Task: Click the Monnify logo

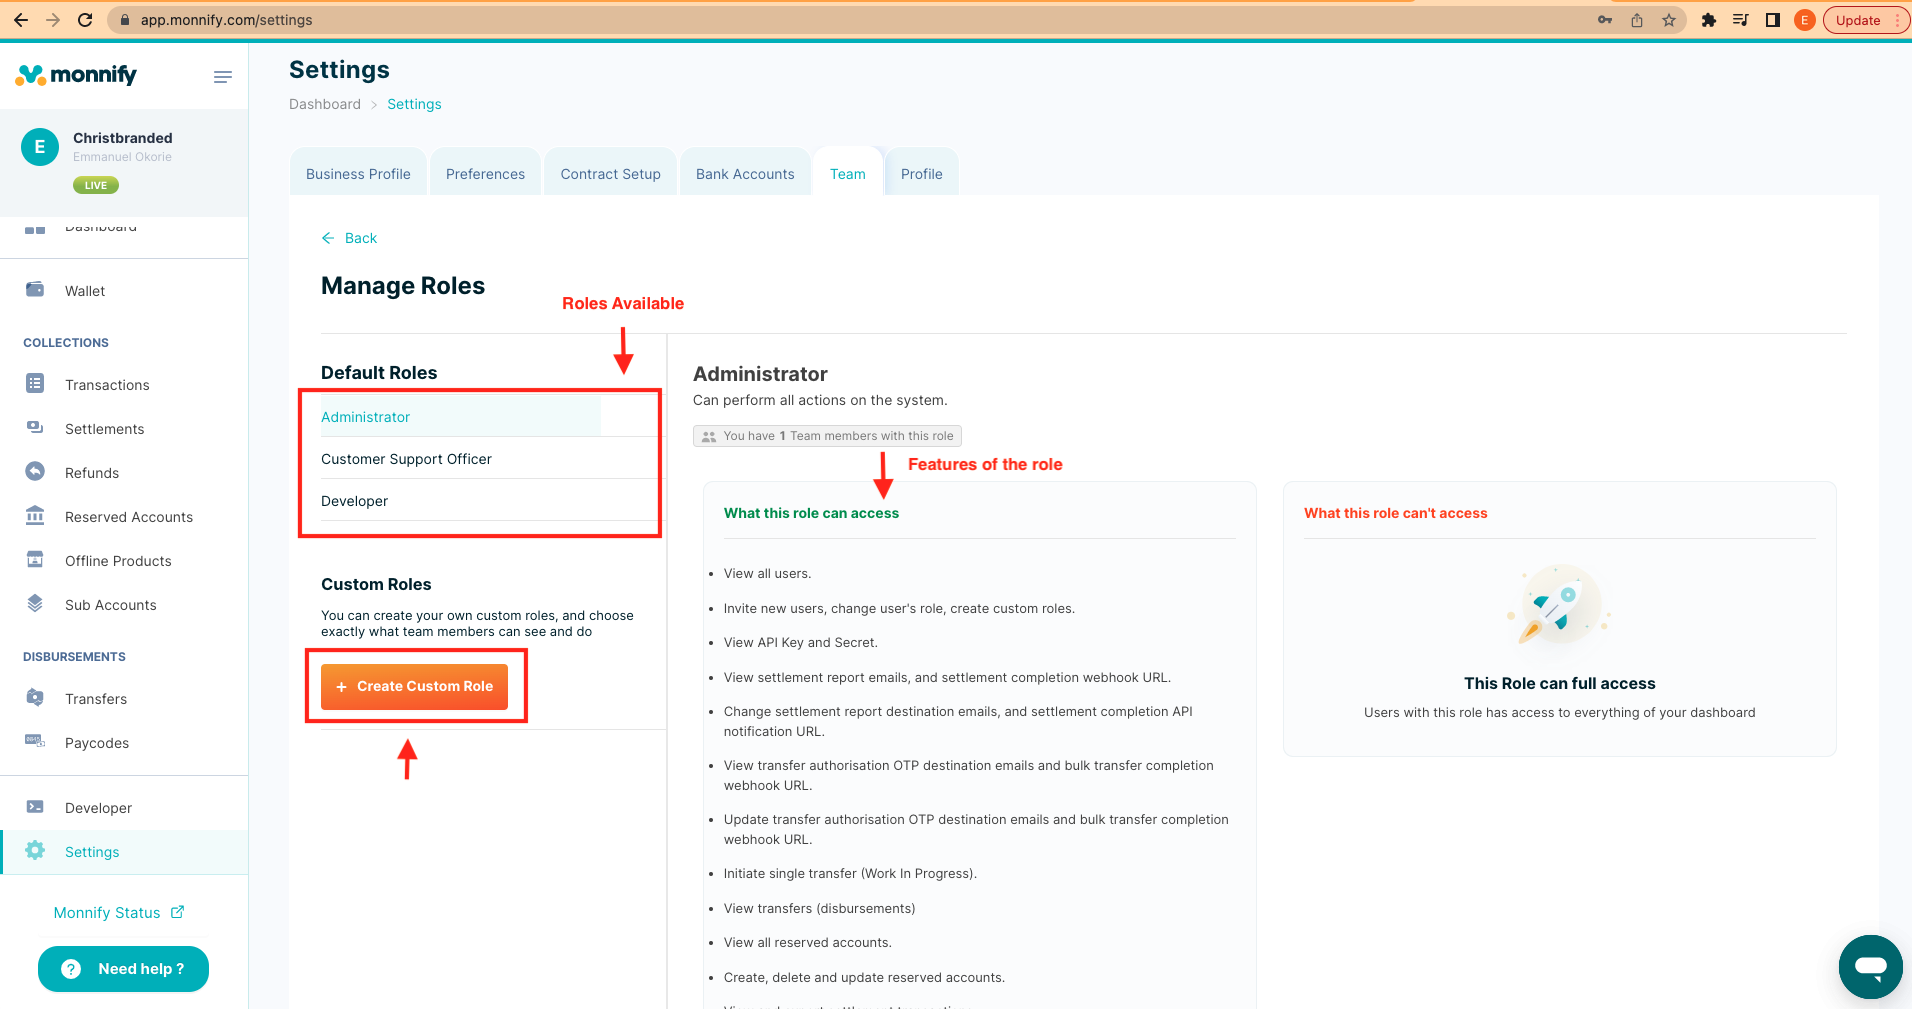Action: [x=75, y=75]
